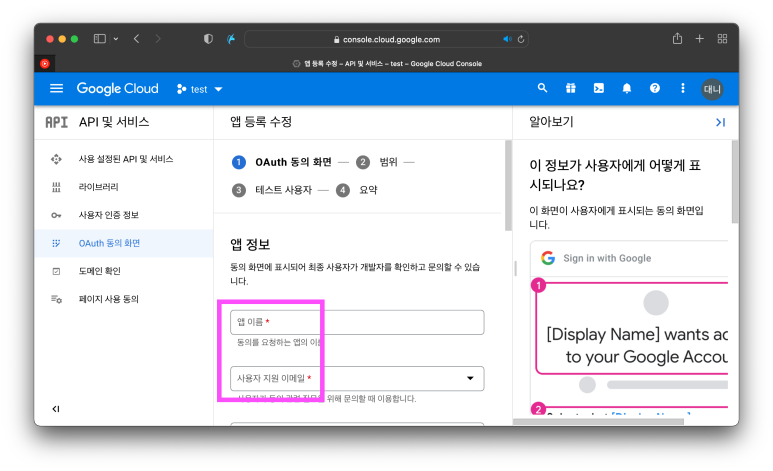Open 사용자 인증 정보 in the sidebar
The height and width of the screenshot is (471, 773).
coord(123,215)
